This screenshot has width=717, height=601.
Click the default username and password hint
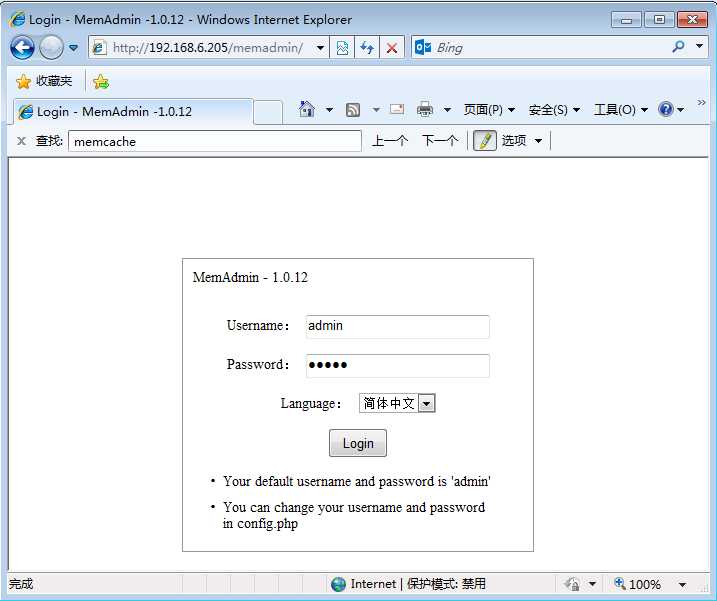[357, 481]
